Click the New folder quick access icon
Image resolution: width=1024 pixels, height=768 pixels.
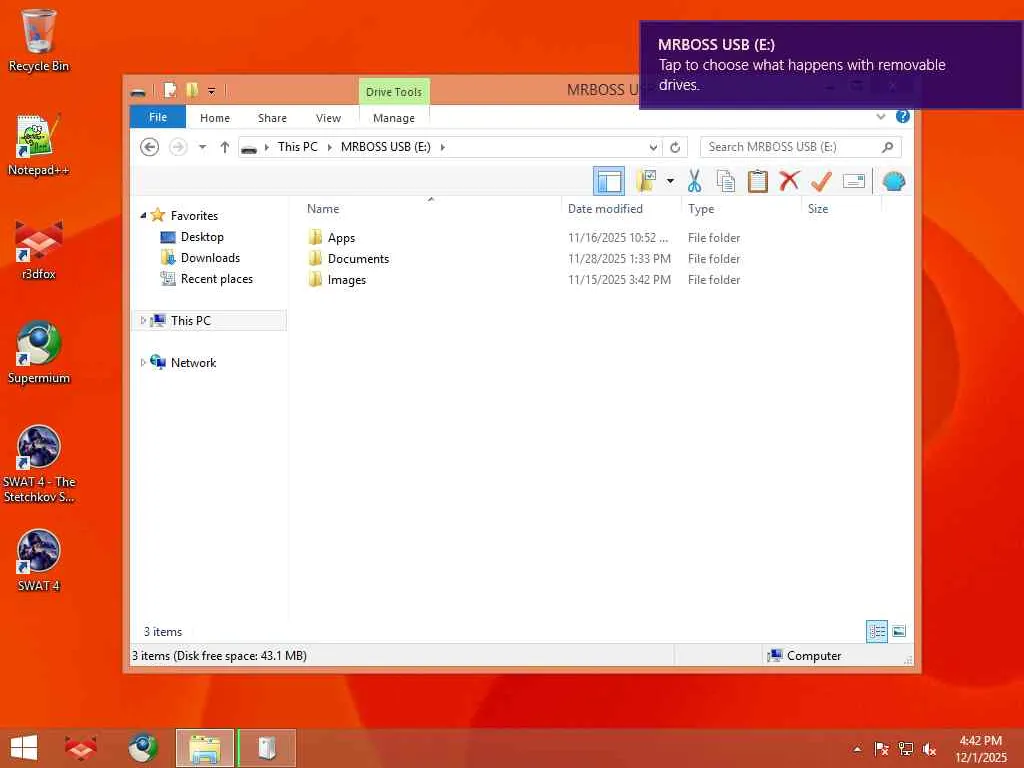tap(192, 90)
